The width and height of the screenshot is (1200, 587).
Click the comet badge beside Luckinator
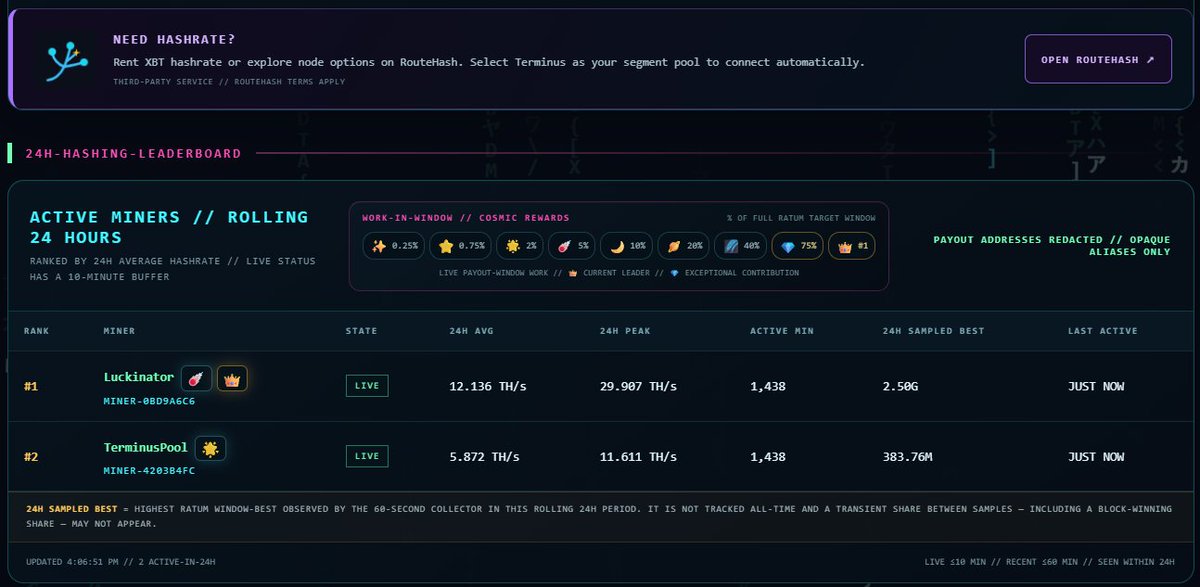196,378
